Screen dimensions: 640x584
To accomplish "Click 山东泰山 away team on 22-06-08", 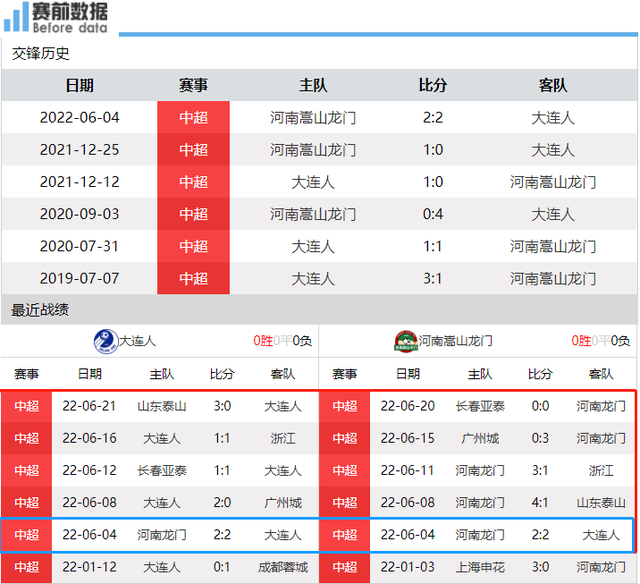I will point(601,503).
